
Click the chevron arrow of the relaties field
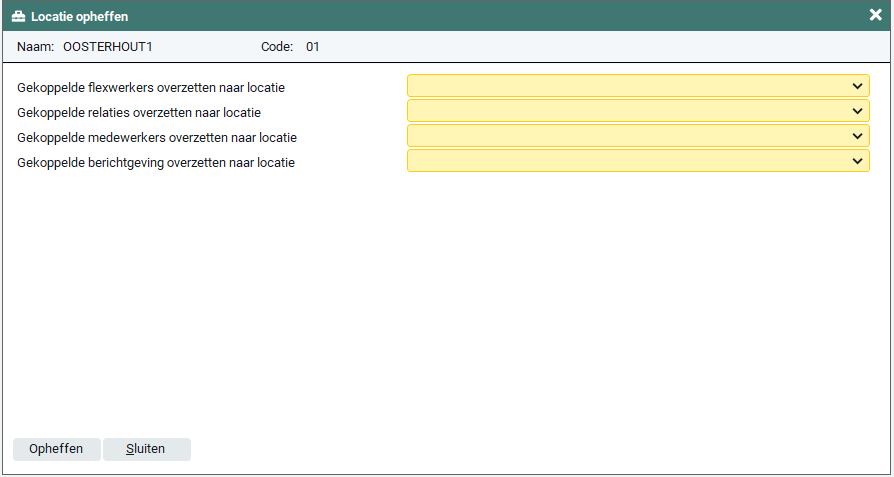point(857,111)
